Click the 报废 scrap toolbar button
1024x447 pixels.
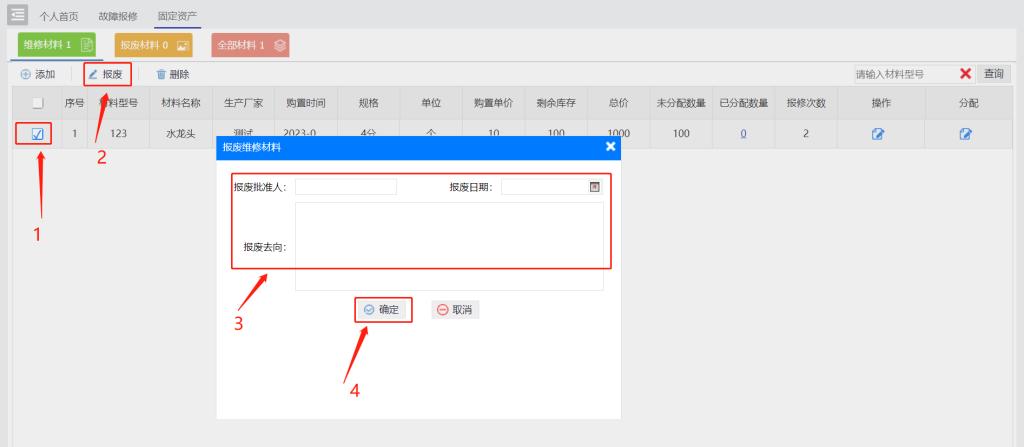106,74
